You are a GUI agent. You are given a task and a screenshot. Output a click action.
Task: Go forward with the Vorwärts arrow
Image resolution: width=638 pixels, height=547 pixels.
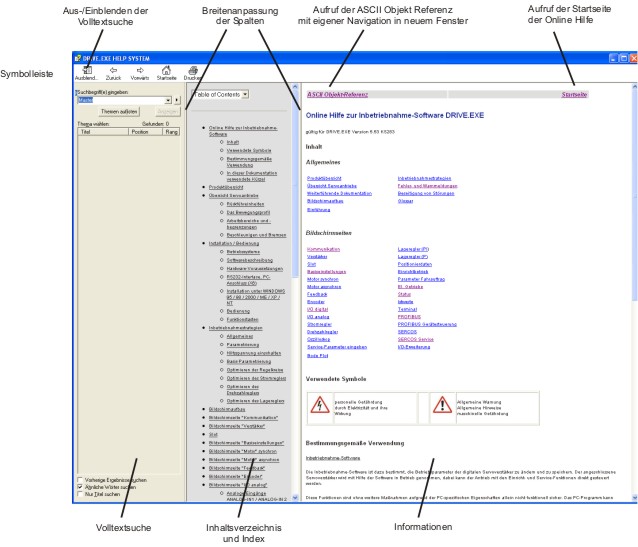(140, 70)
